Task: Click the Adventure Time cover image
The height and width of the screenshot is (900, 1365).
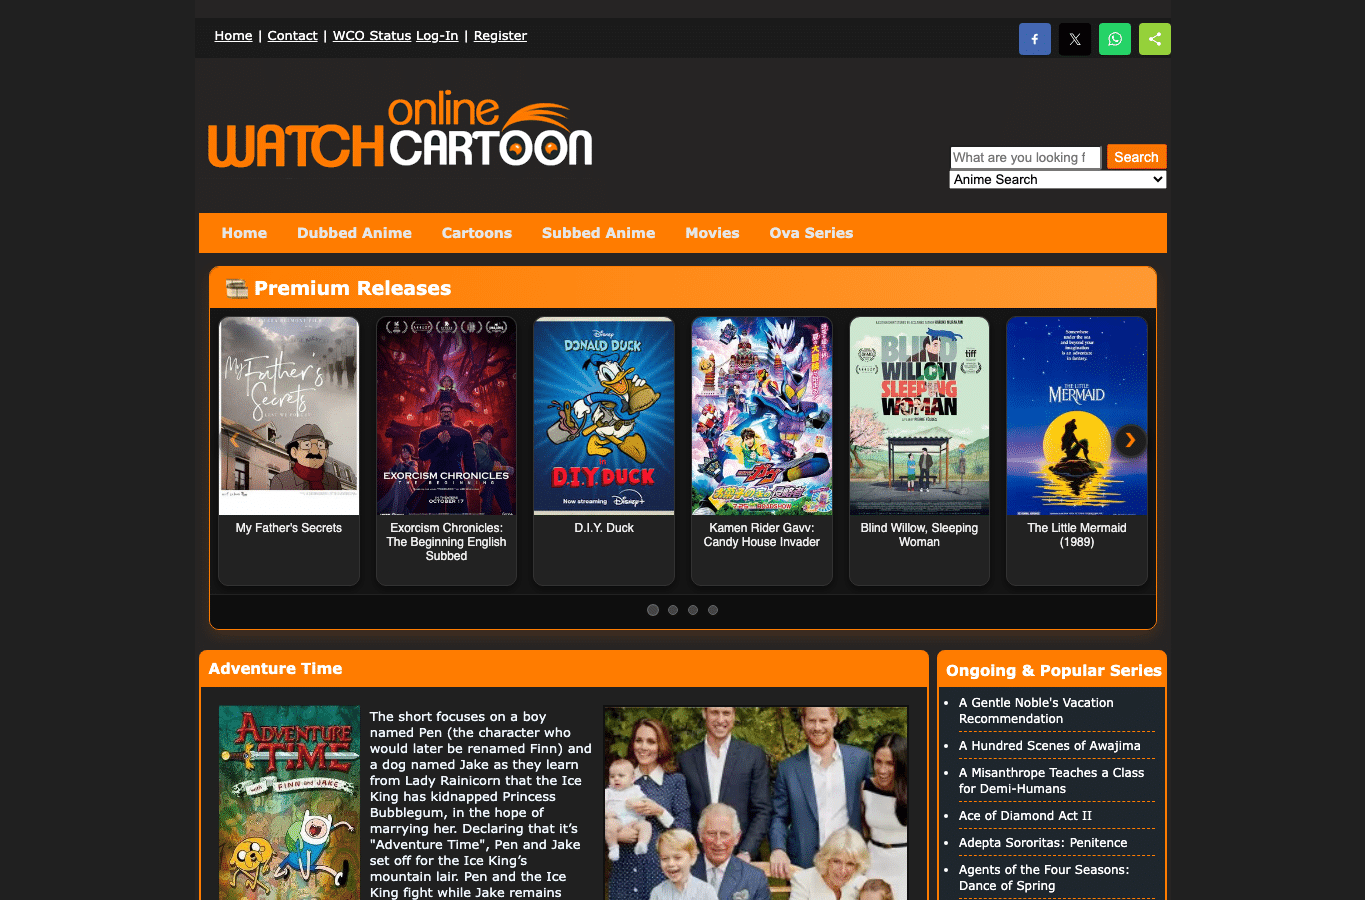Action: click(289, 803)
